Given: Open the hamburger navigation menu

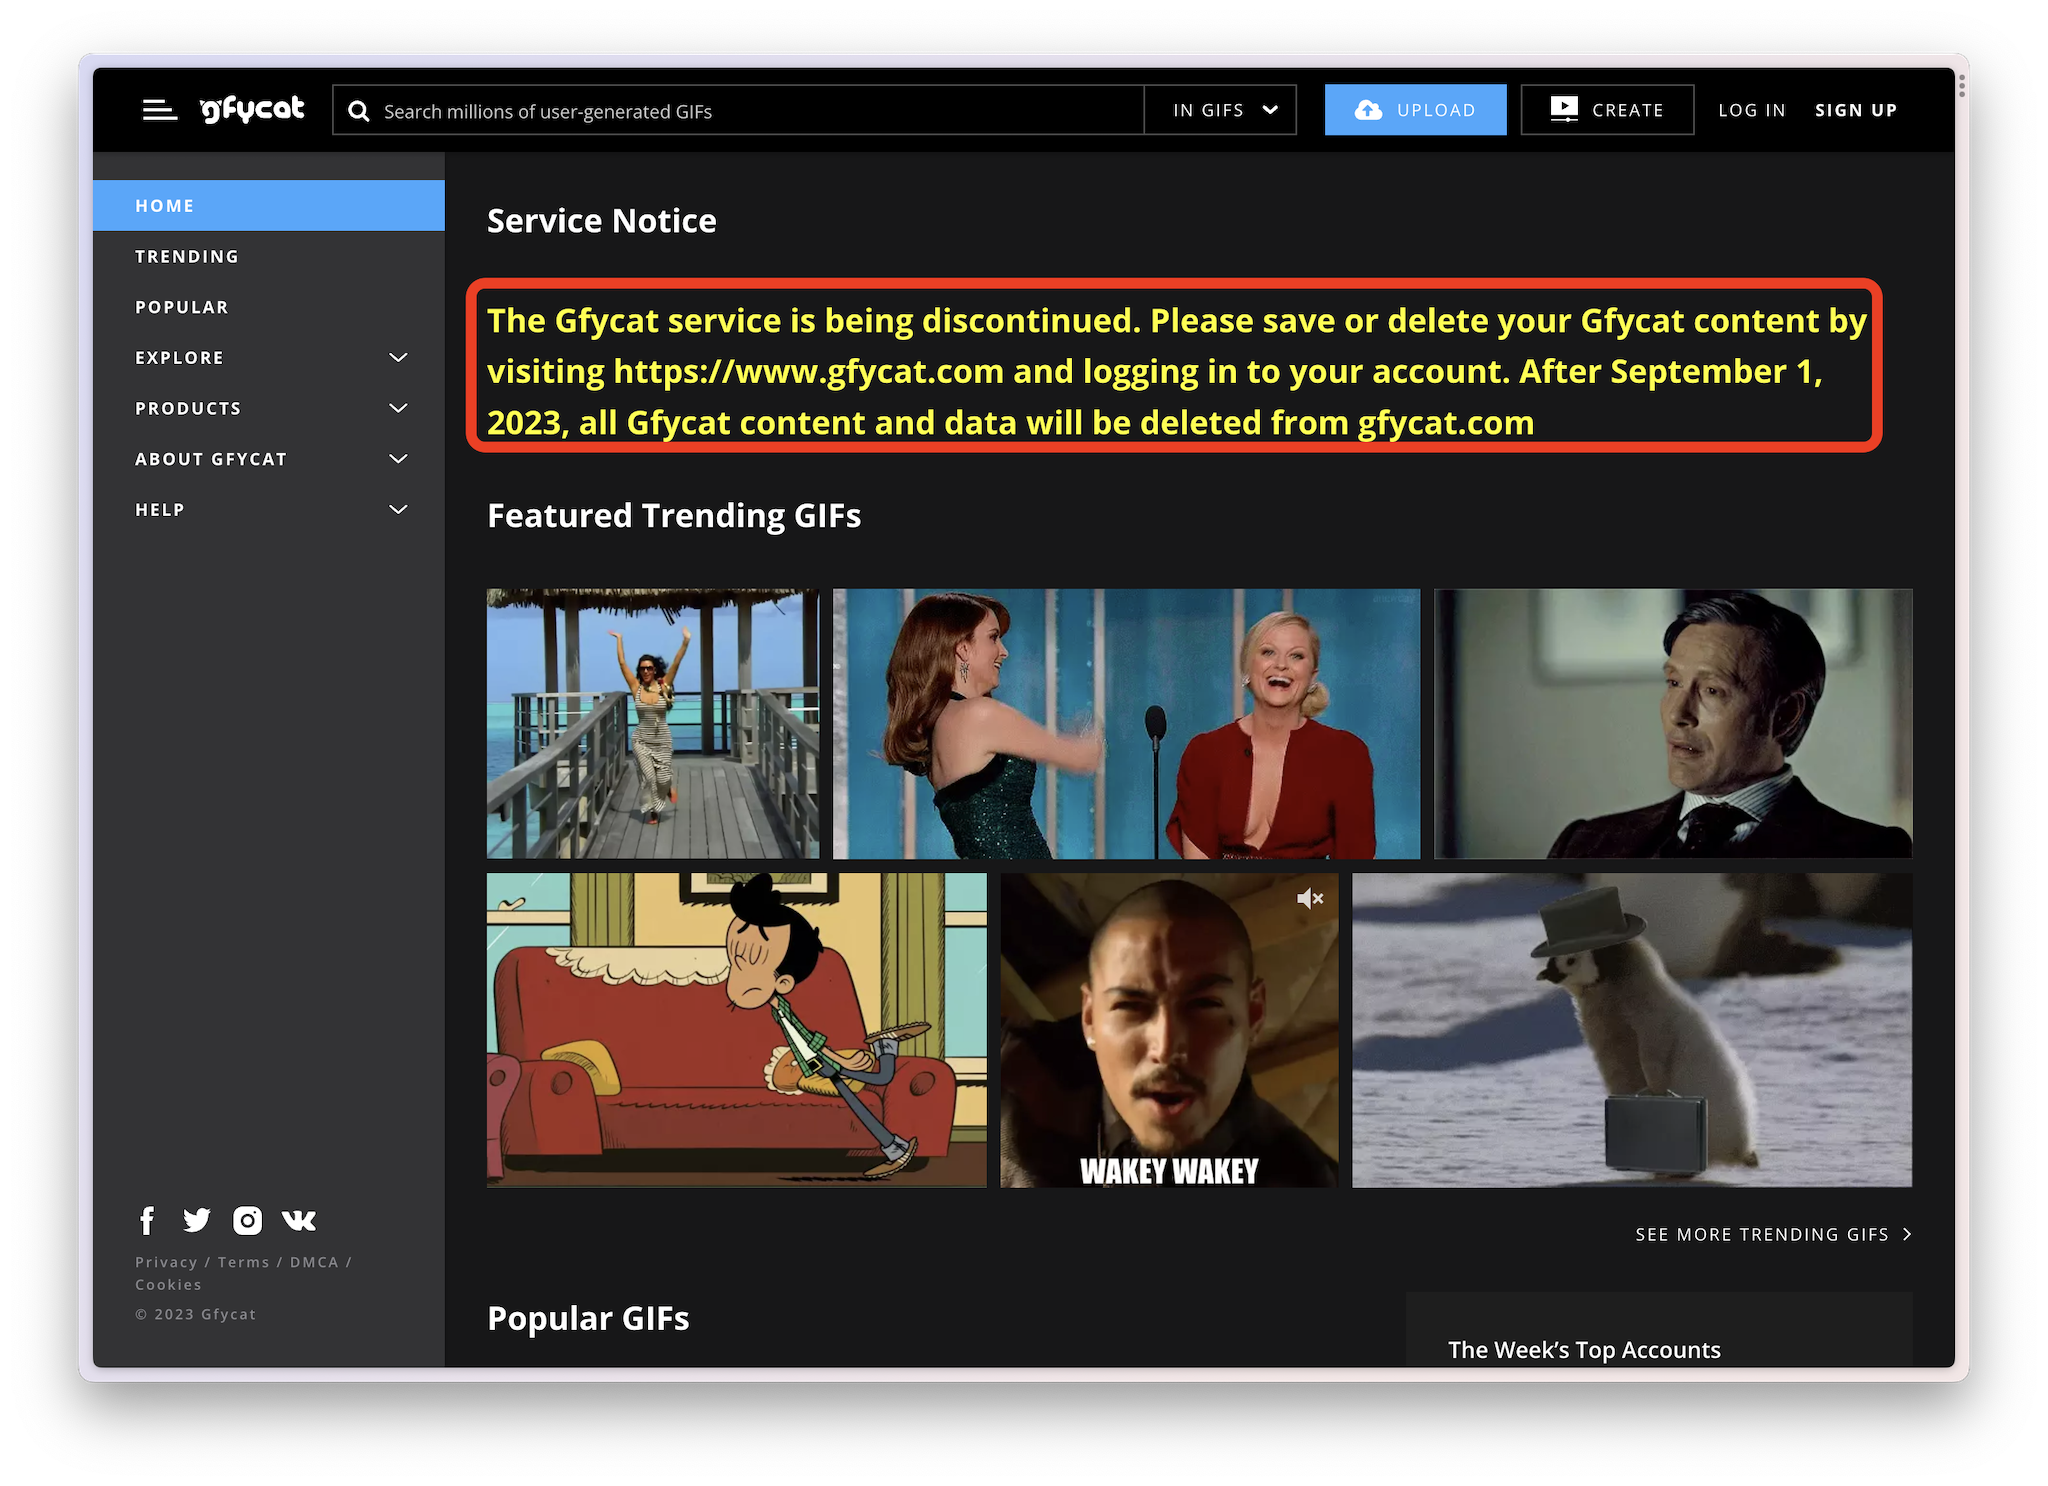Looking at the screenshot, I should coord(159,109).
